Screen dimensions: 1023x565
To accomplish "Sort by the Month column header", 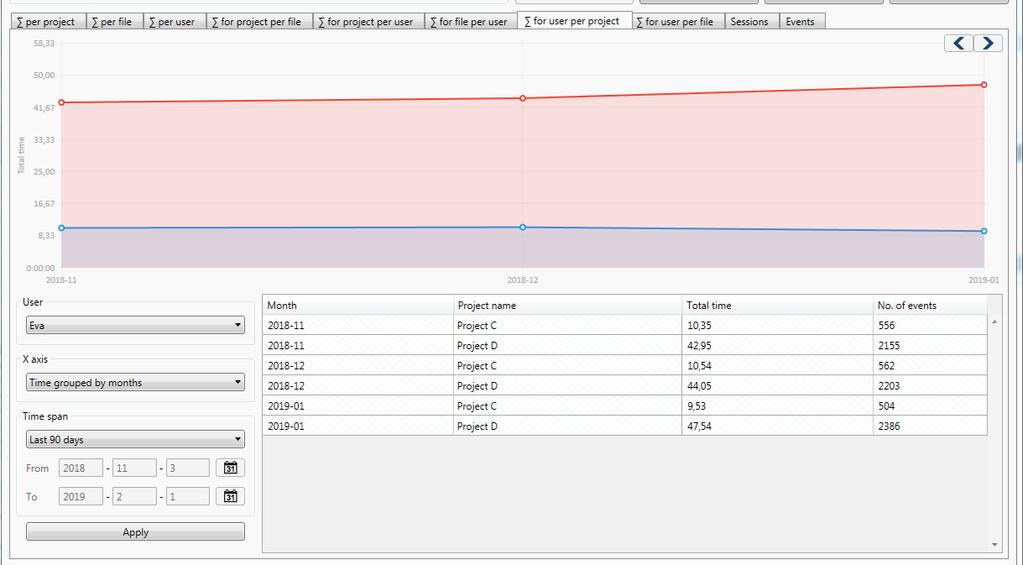I will pos(358,305).
